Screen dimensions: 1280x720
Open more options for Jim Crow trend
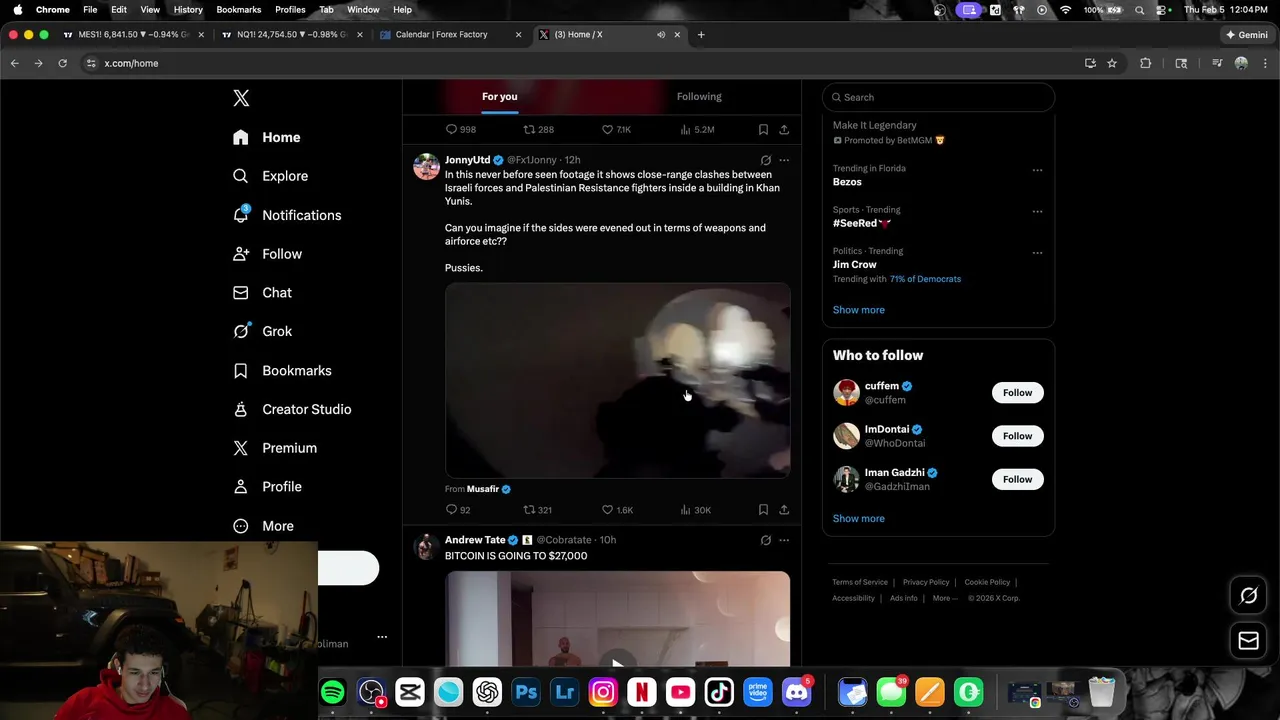(1037, 253)
